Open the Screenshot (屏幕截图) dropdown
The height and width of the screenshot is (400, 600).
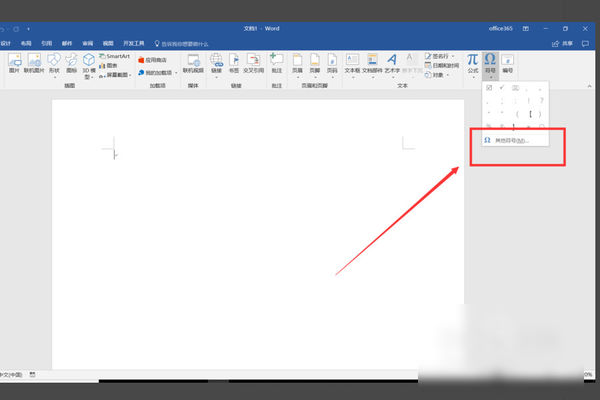coord(115,75)
